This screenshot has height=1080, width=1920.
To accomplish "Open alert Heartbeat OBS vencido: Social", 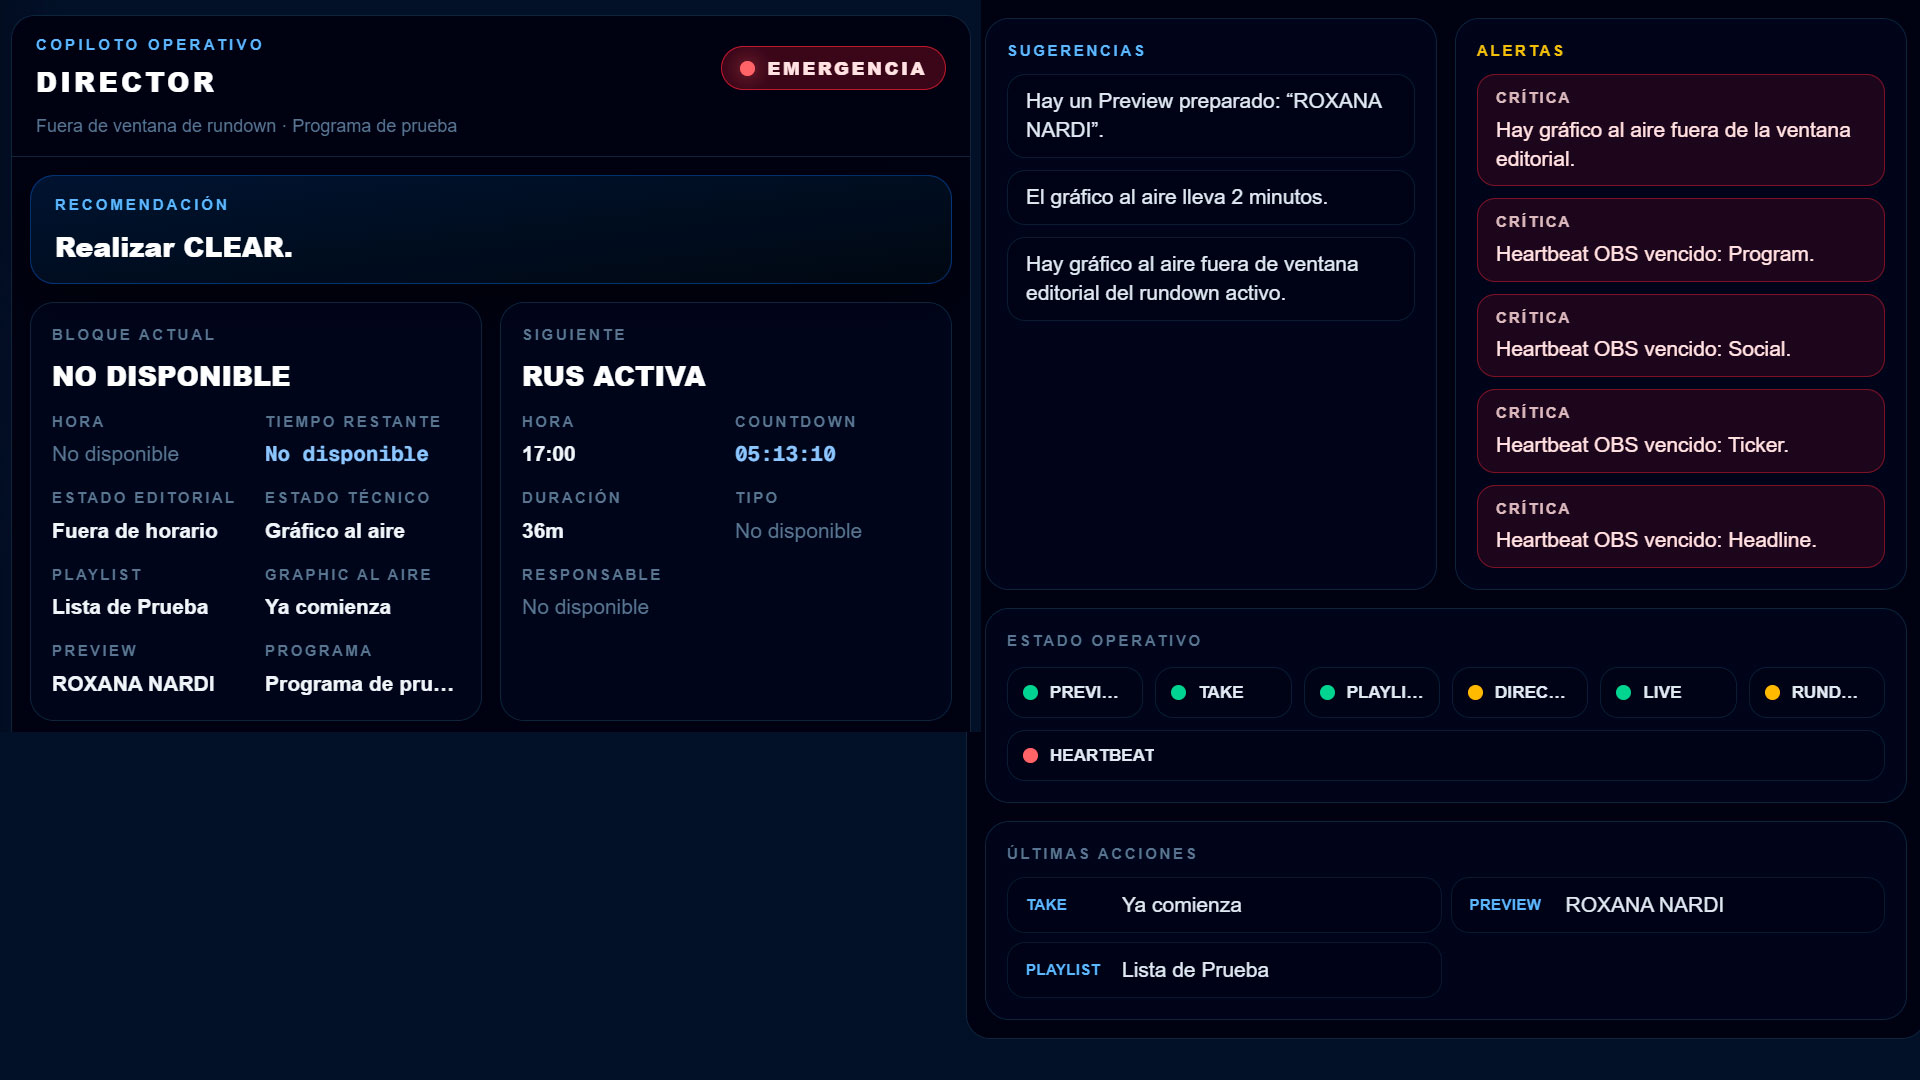I will (1681, 335).
